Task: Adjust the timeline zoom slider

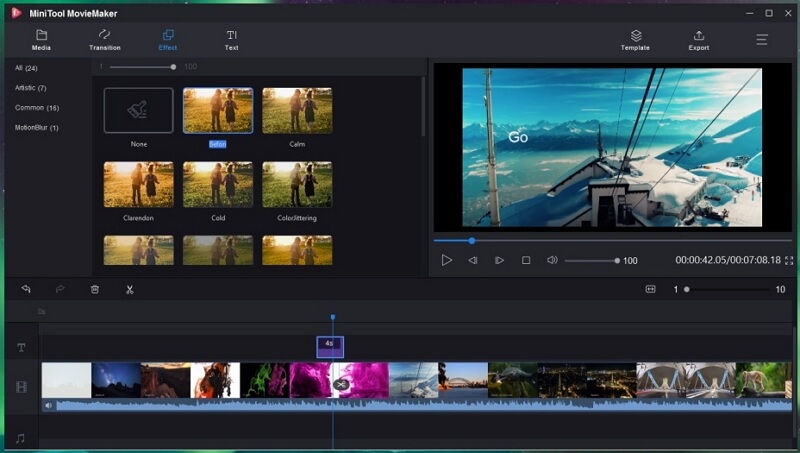Action: [728, 289]
